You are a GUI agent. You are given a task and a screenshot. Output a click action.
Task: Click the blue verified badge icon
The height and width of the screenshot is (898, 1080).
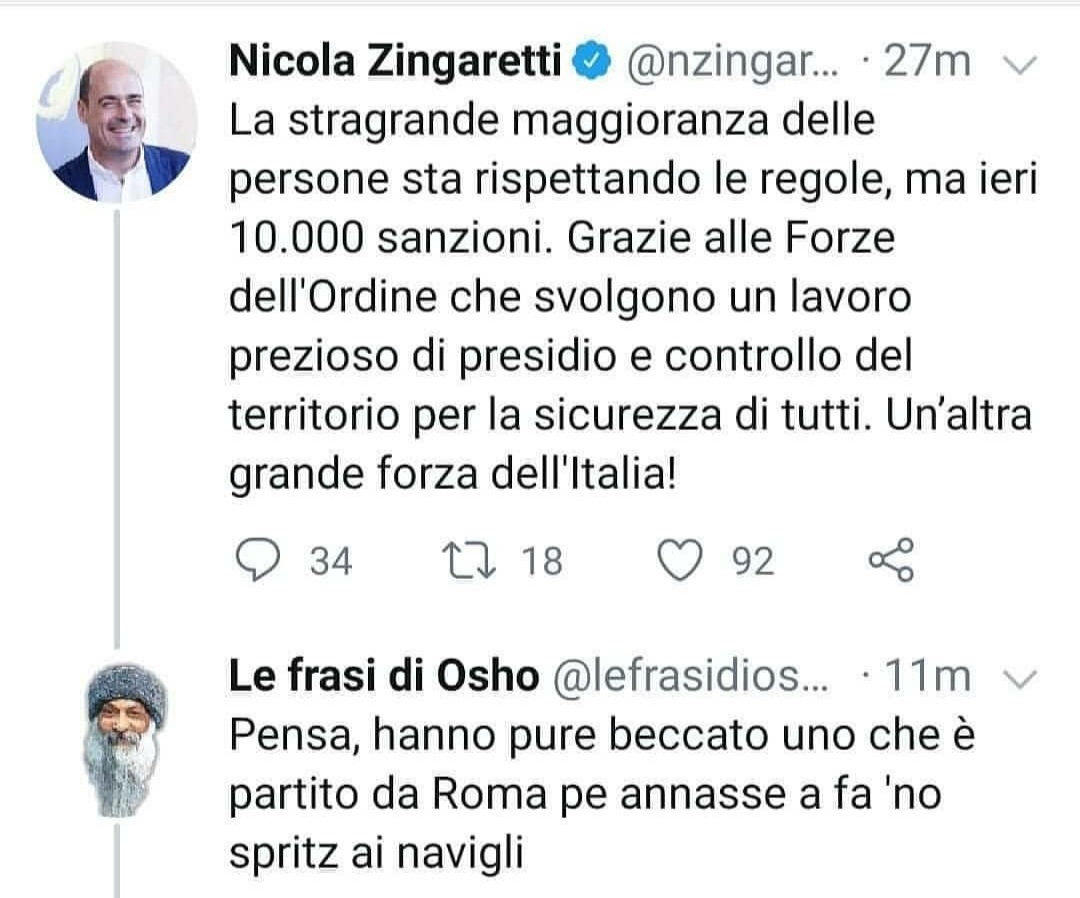pos(591,63)
